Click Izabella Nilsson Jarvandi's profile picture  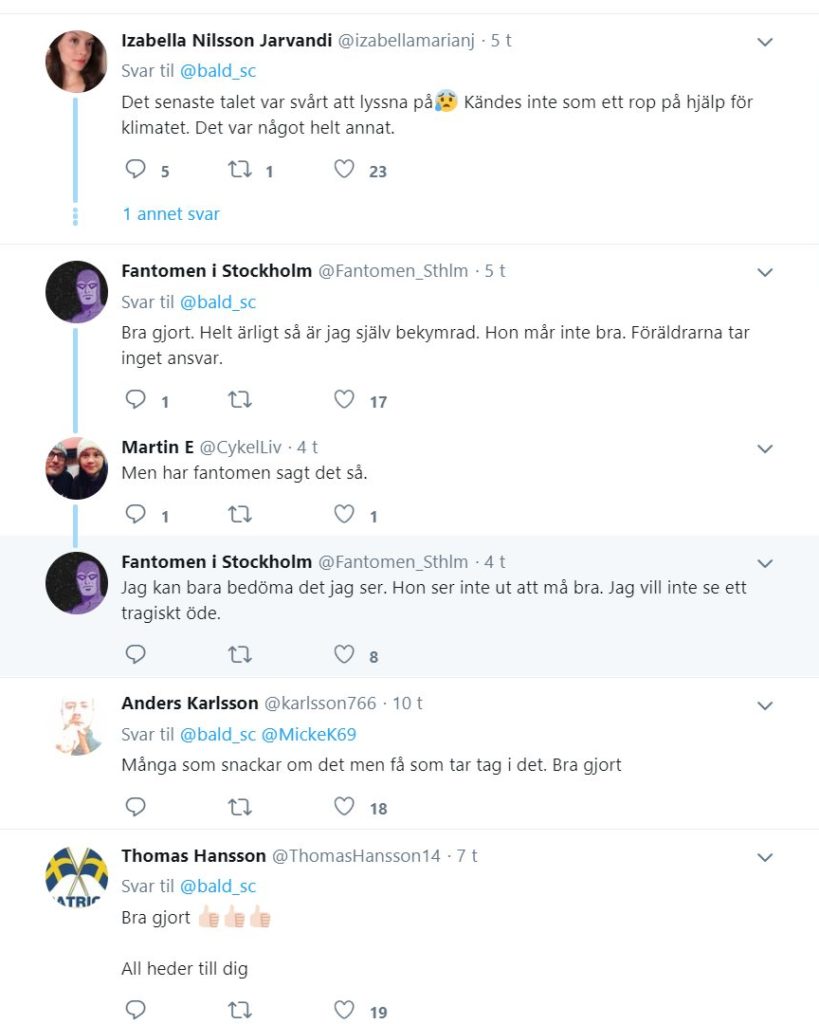pos(77,62)
